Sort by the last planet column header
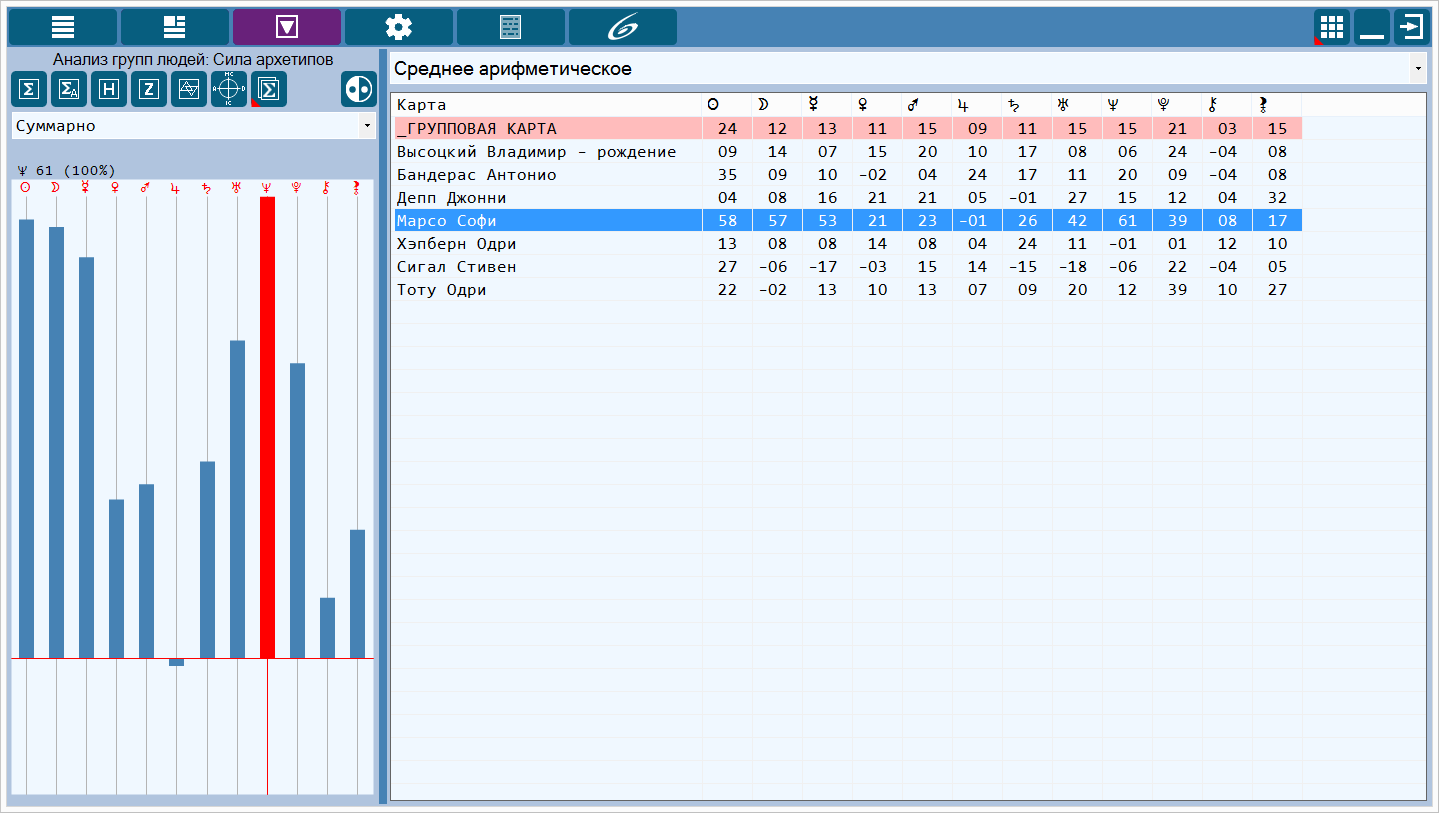Image resolution: width=1439 pixels, height=813 pixels. click(1276, 104)
